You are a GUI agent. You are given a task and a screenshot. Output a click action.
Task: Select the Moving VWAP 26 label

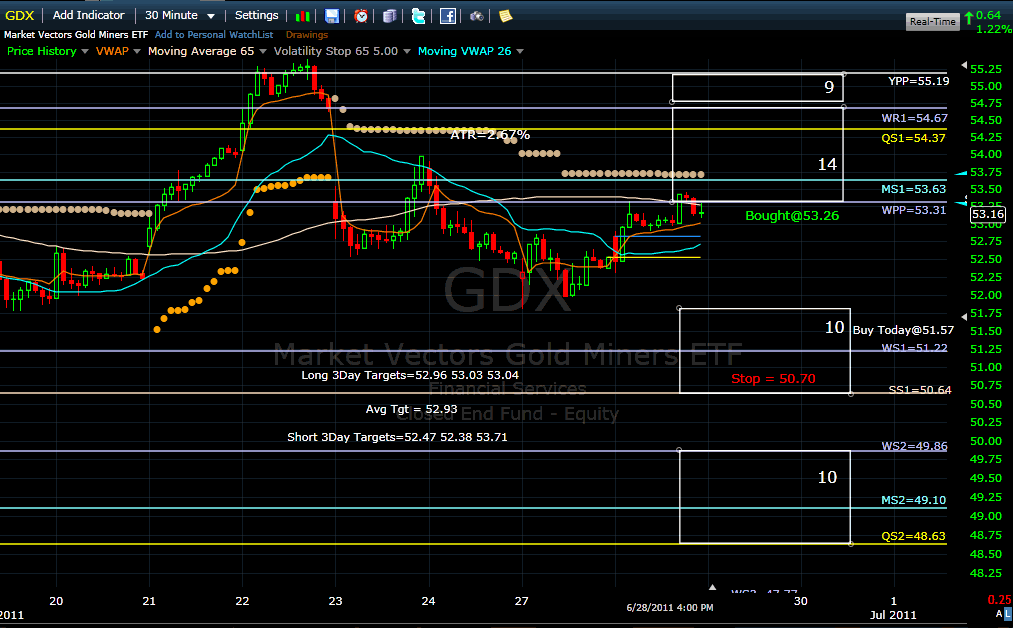point(465,51)
